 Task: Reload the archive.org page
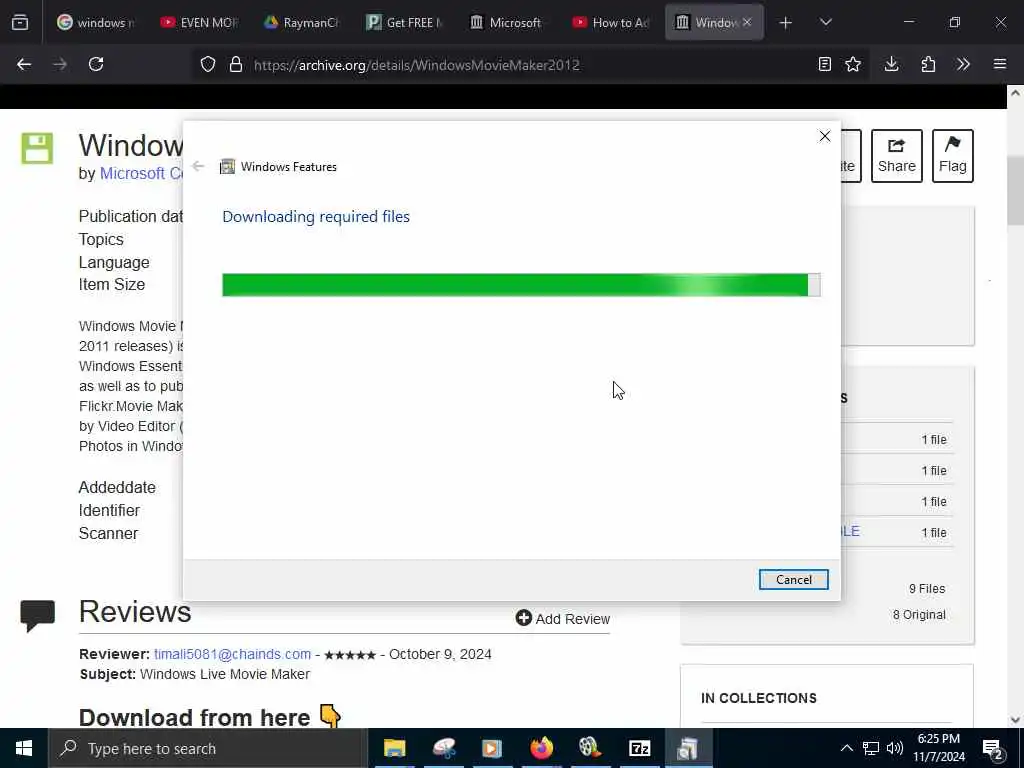click(96, 64)
